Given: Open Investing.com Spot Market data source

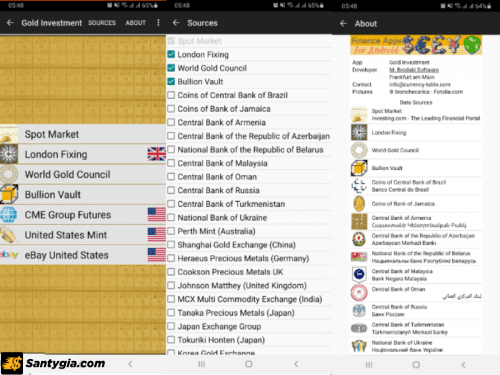Looking at the screenshot, I should 416,115.
